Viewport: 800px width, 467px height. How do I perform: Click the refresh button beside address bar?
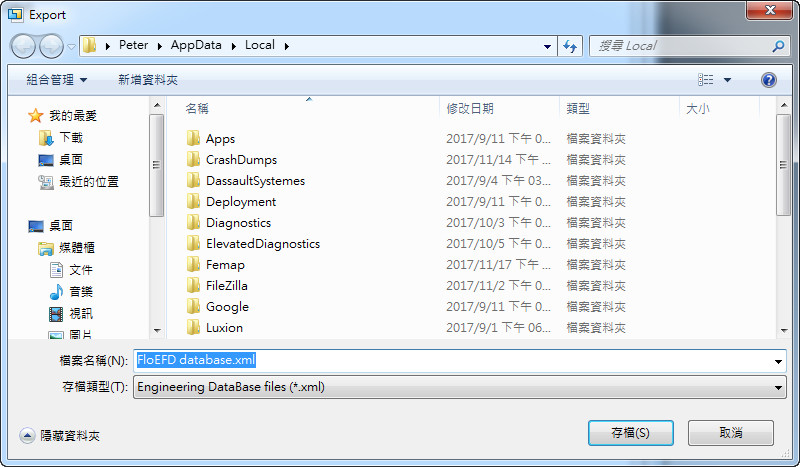(x=571, y=46)
